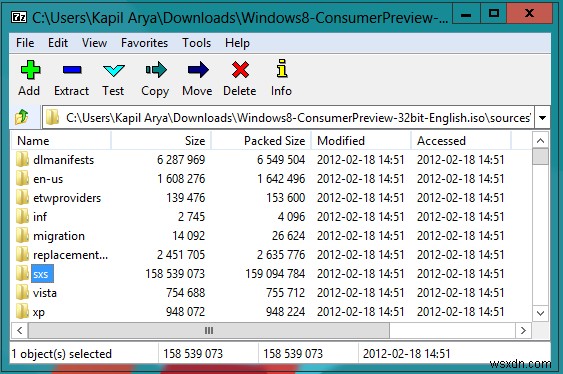Click horizontal scrollbar left arrow
Viewport: 563px width, 374px height.
[x=20, y=330]
